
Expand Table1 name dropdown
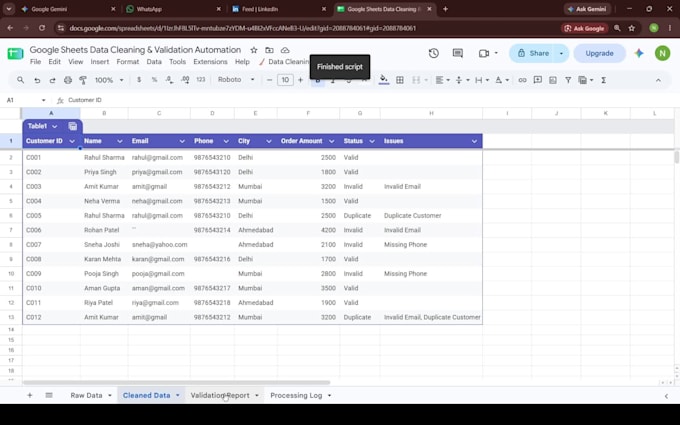55,126
